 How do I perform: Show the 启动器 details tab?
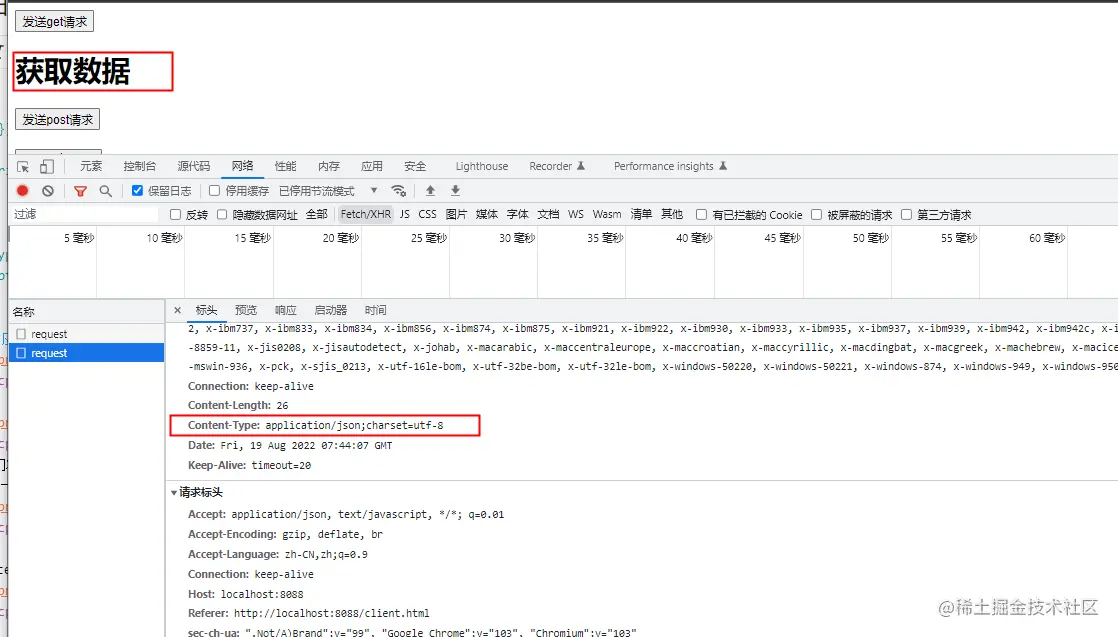click(331, 310)
